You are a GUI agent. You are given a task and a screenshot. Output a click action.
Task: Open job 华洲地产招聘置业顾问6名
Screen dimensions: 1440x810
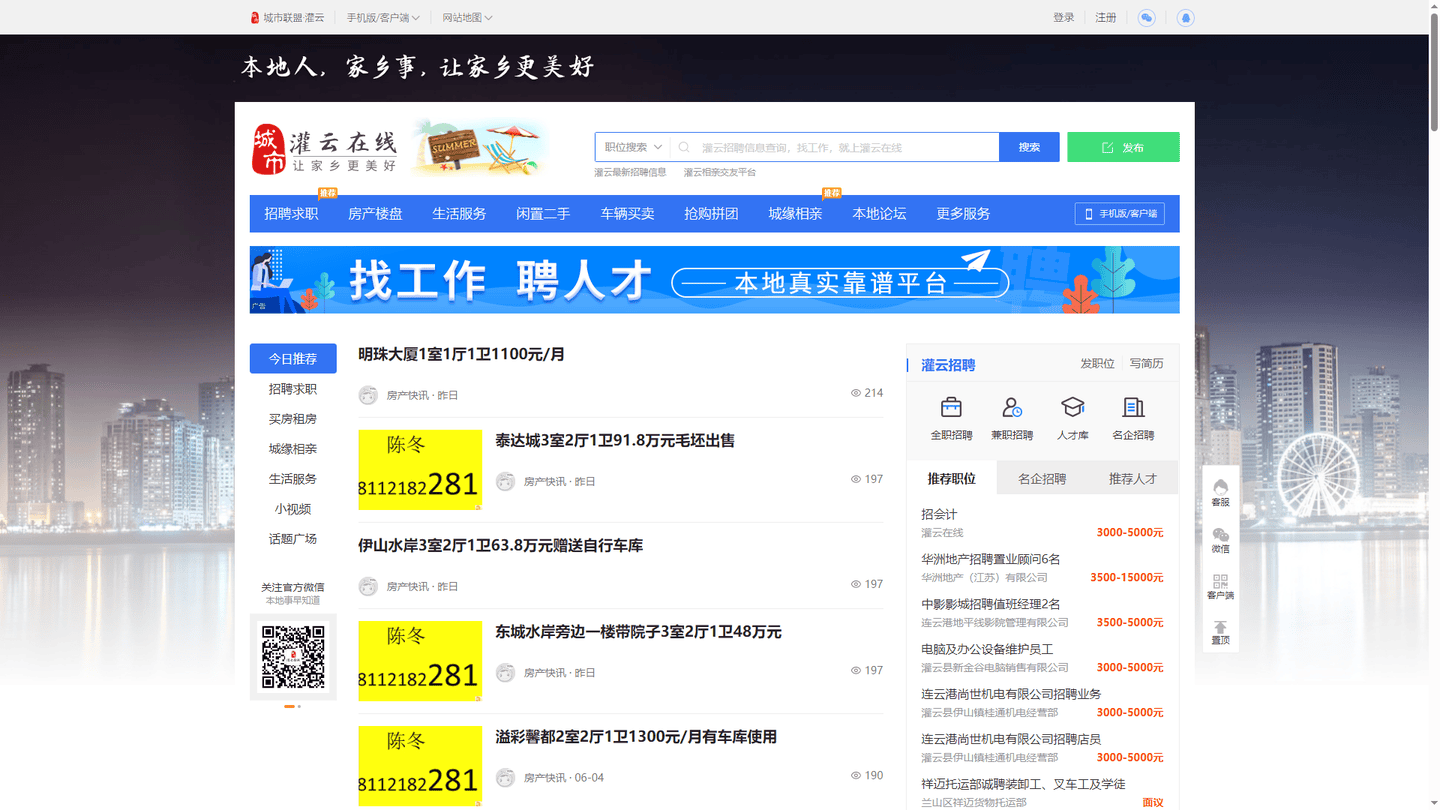point(991,559)
